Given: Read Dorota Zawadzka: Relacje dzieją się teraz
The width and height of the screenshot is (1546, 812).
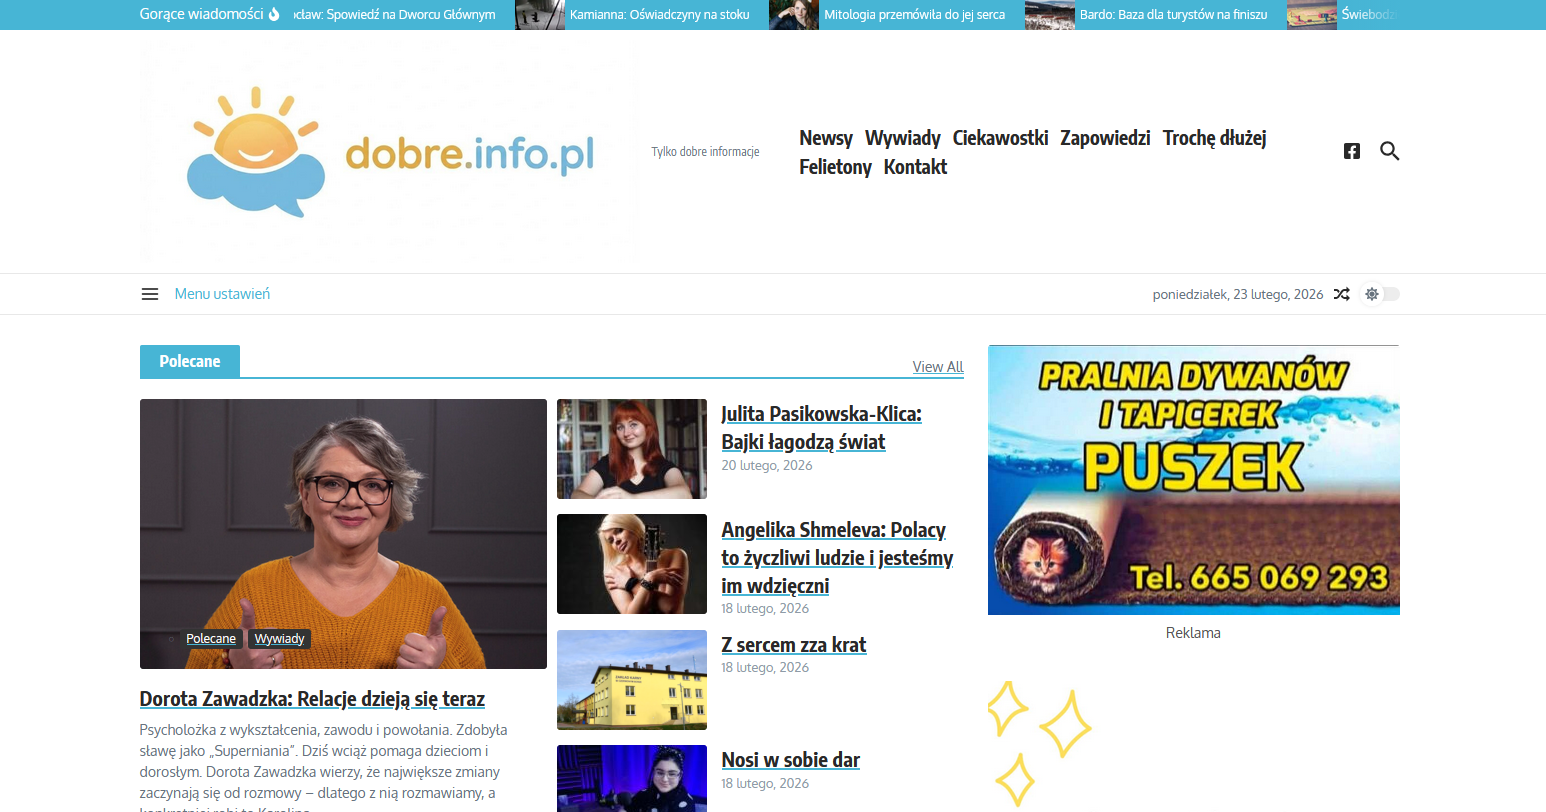Looking at the screenshot, I should pyautogui.click(x=312, y=699).
